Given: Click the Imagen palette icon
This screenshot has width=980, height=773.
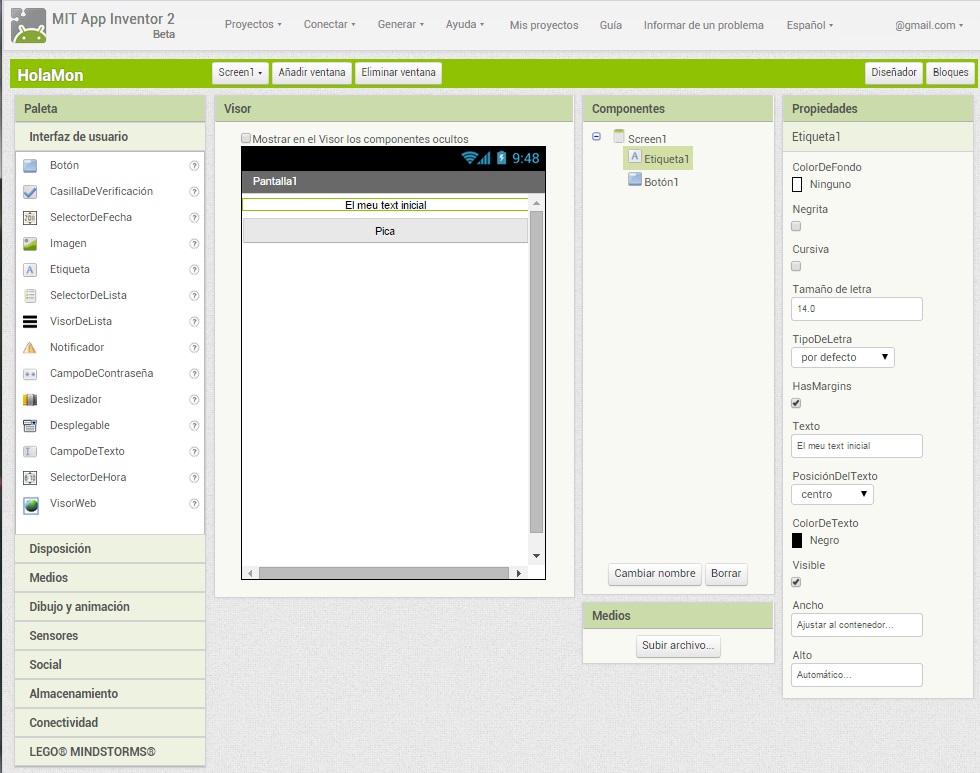Looking at the screenshot, I should pos(30,244).
